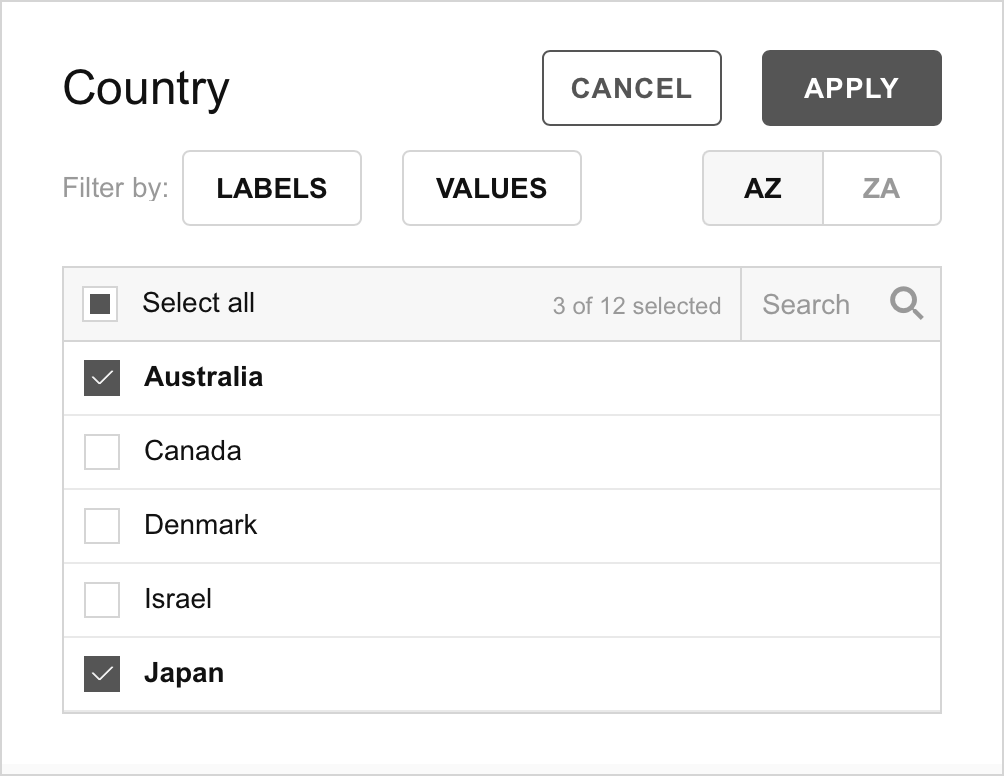Check the Denmark checkbox
Viewport: 1004px width, 776px height.
(102, 526)
